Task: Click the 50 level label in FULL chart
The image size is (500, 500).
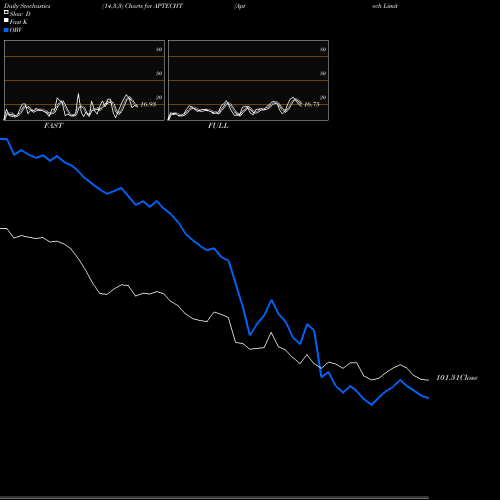Action: 323,73
